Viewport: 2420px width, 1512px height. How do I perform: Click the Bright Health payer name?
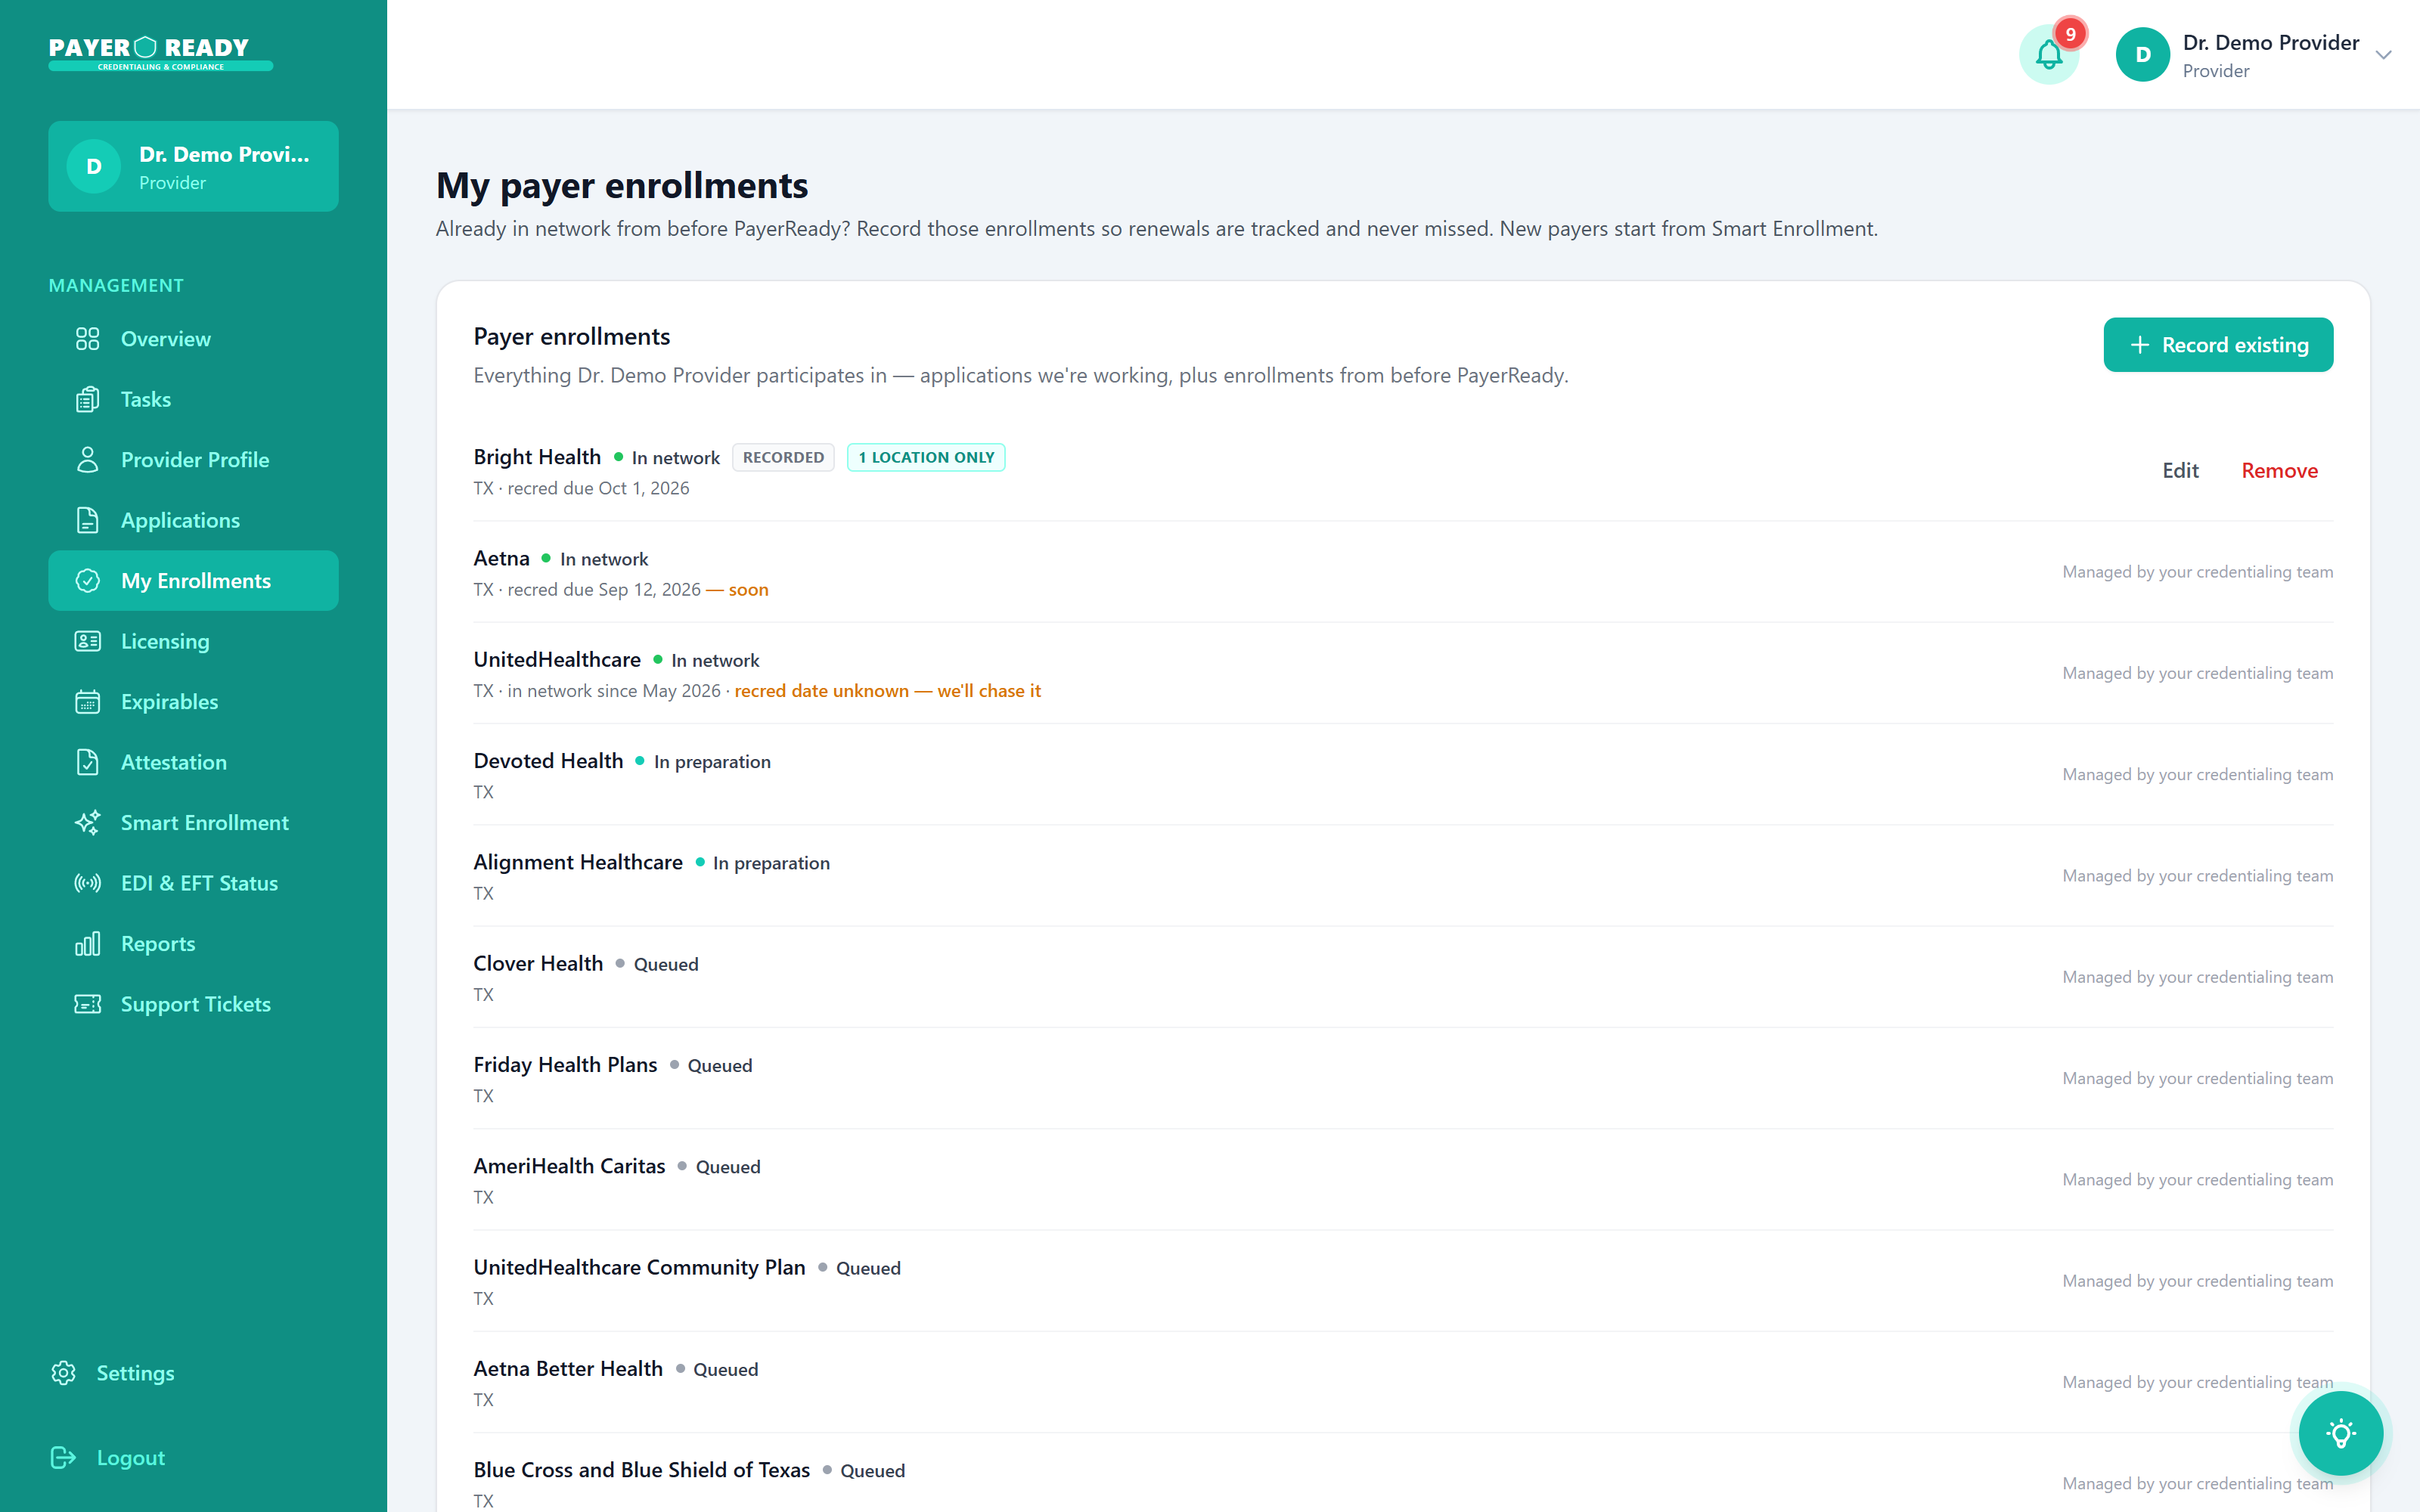tap(537, 457)
